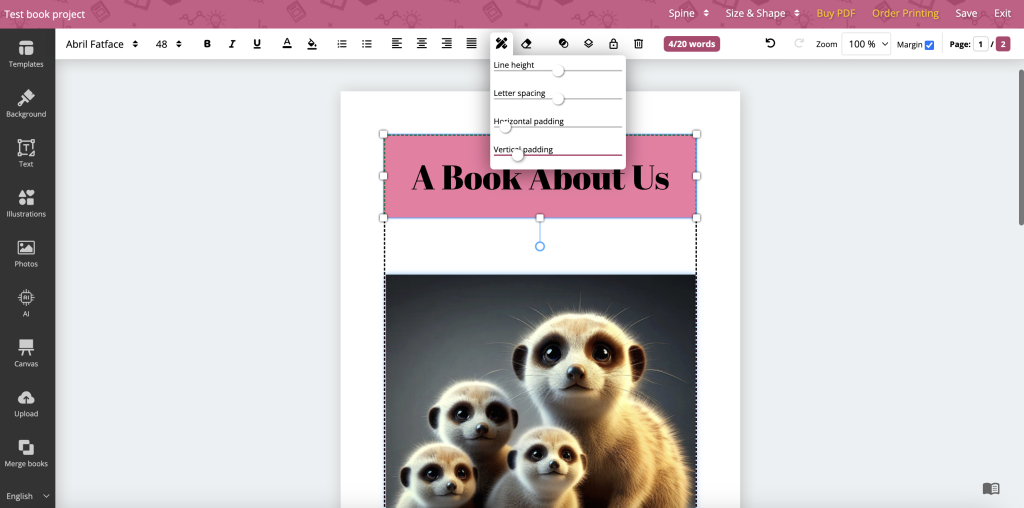This screenshot has width=1024, height=508.
Task: Redo the last action
Action: coord(798,43)
